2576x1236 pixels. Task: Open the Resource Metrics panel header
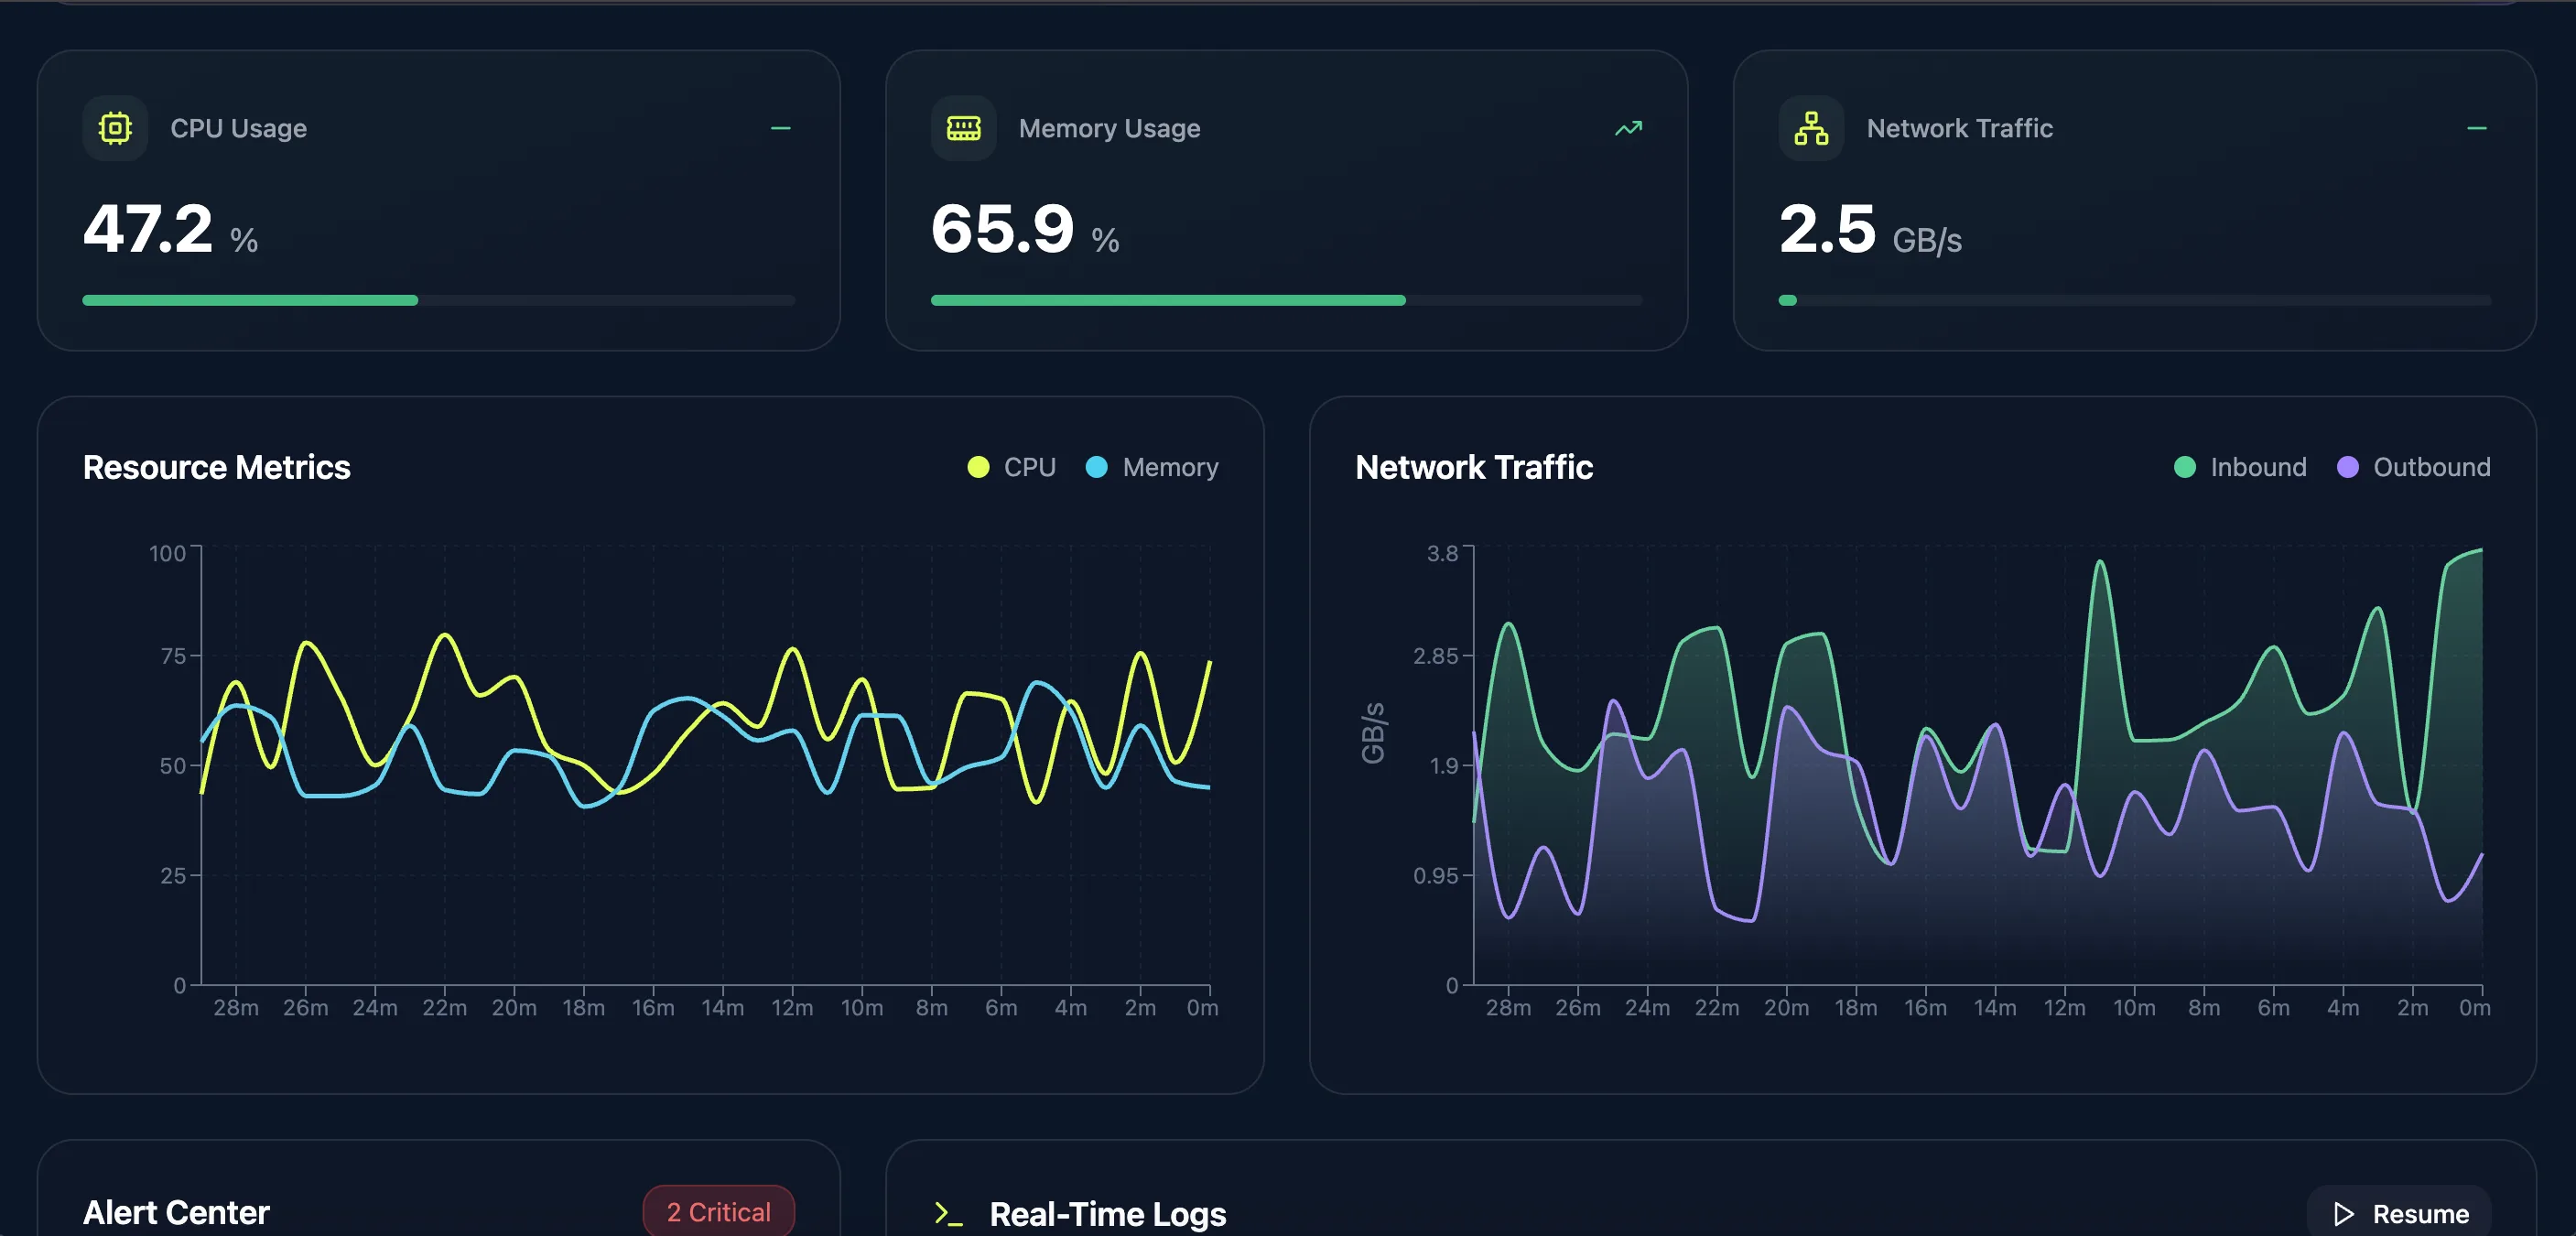tap(217, 466)
